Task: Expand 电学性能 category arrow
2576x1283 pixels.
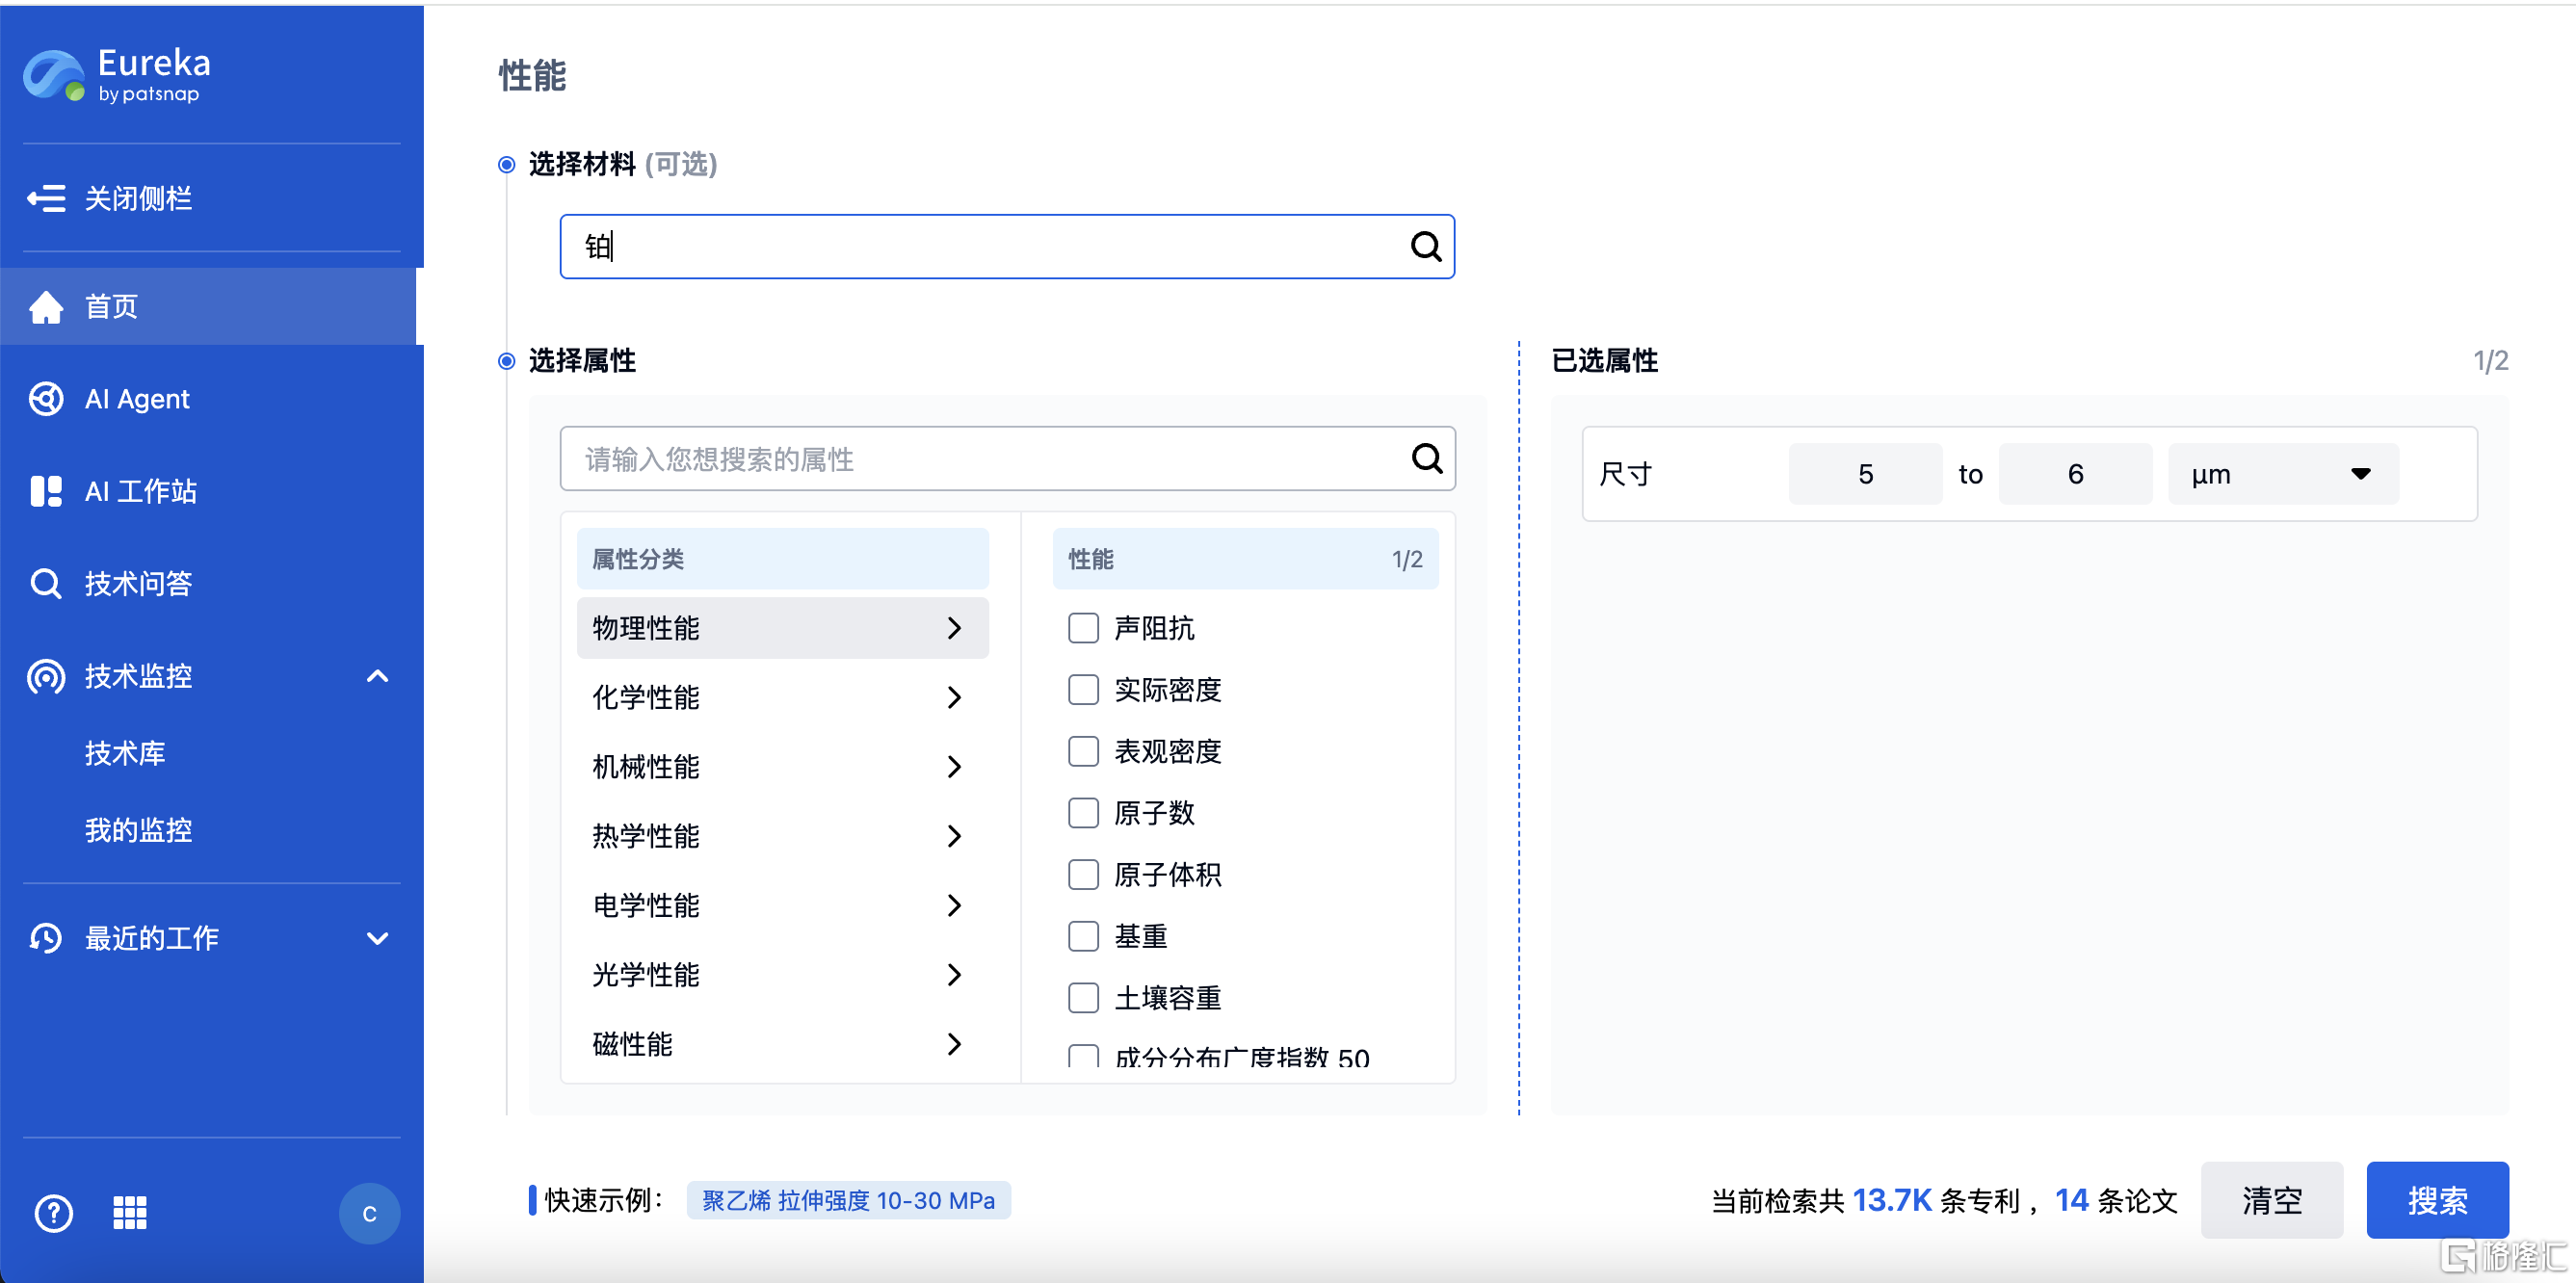Action: pyautogui.click(x=954, y=905)
